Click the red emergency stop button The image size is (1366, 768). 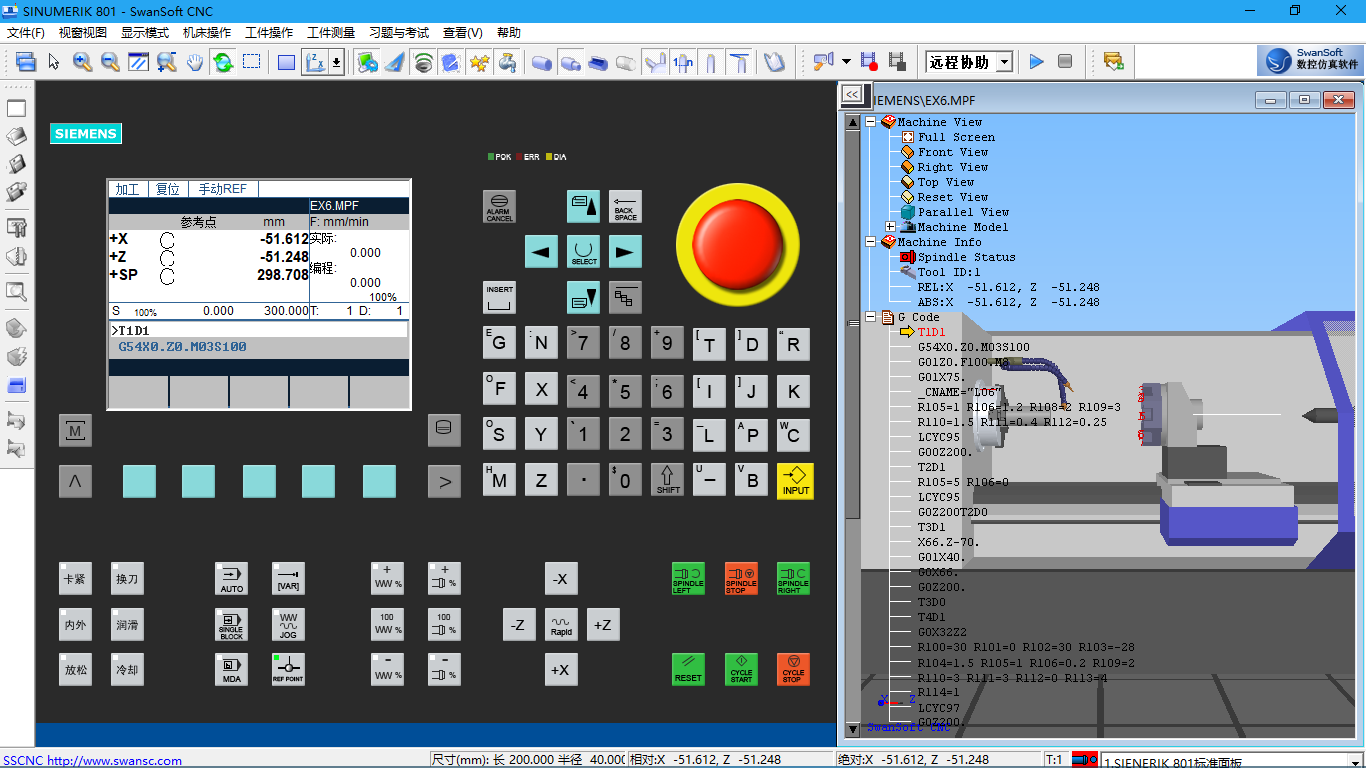point(737,243)
